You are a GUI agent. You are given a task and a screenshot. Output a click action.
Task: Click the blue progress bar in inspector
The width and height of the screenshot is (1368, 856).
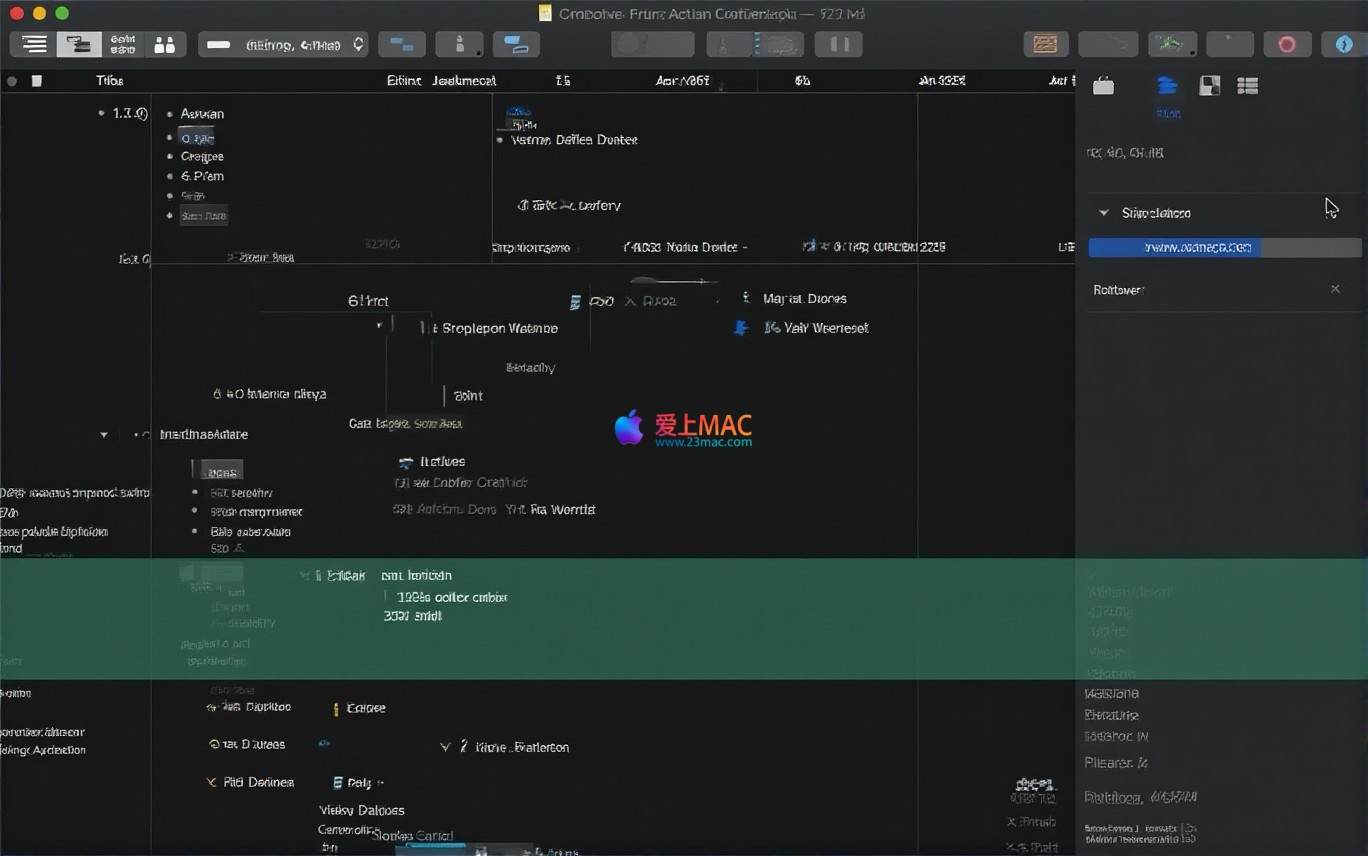1174,248
